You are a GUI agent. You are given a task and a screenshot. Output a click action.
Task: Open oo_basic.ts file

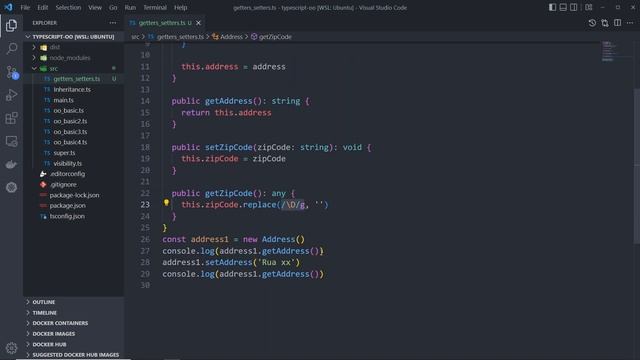point(73,111)
